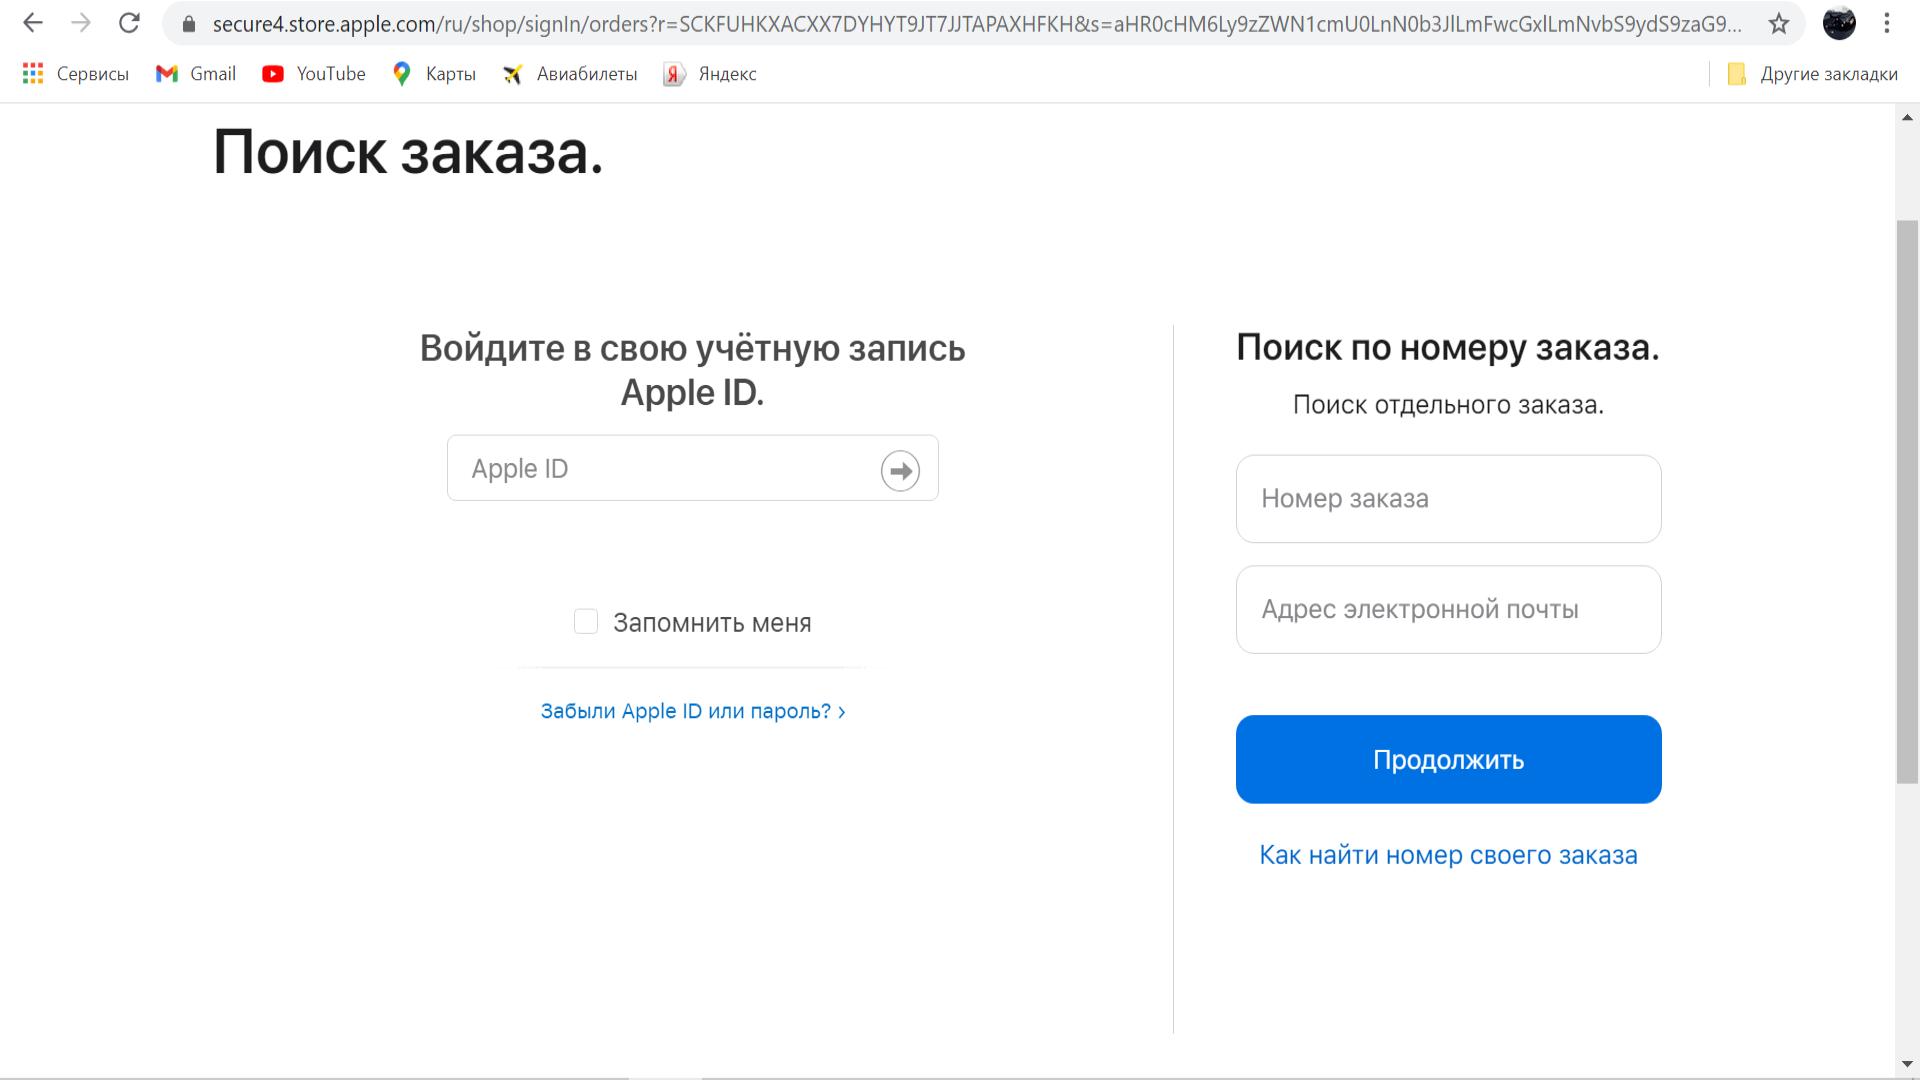Viewport: 1920px width, 1080px height.
Task: Open the Chrome profile avatar
Action: click(1839, 23)
